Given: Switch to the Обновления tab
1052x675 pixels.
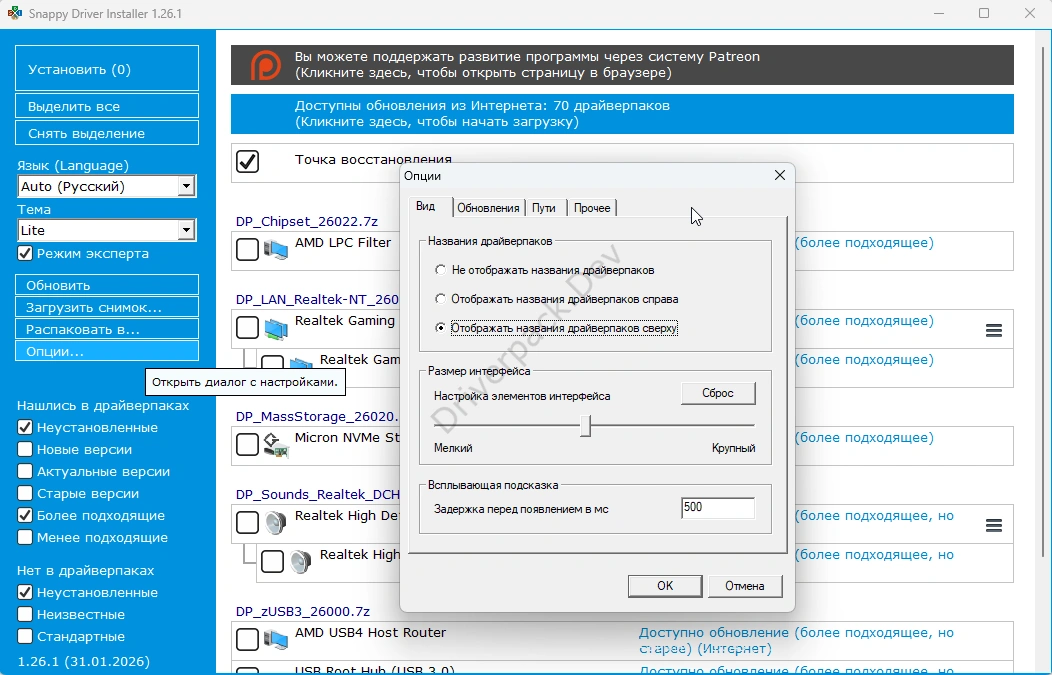Looking at the screenshot, I should click(x=488, y=208).
